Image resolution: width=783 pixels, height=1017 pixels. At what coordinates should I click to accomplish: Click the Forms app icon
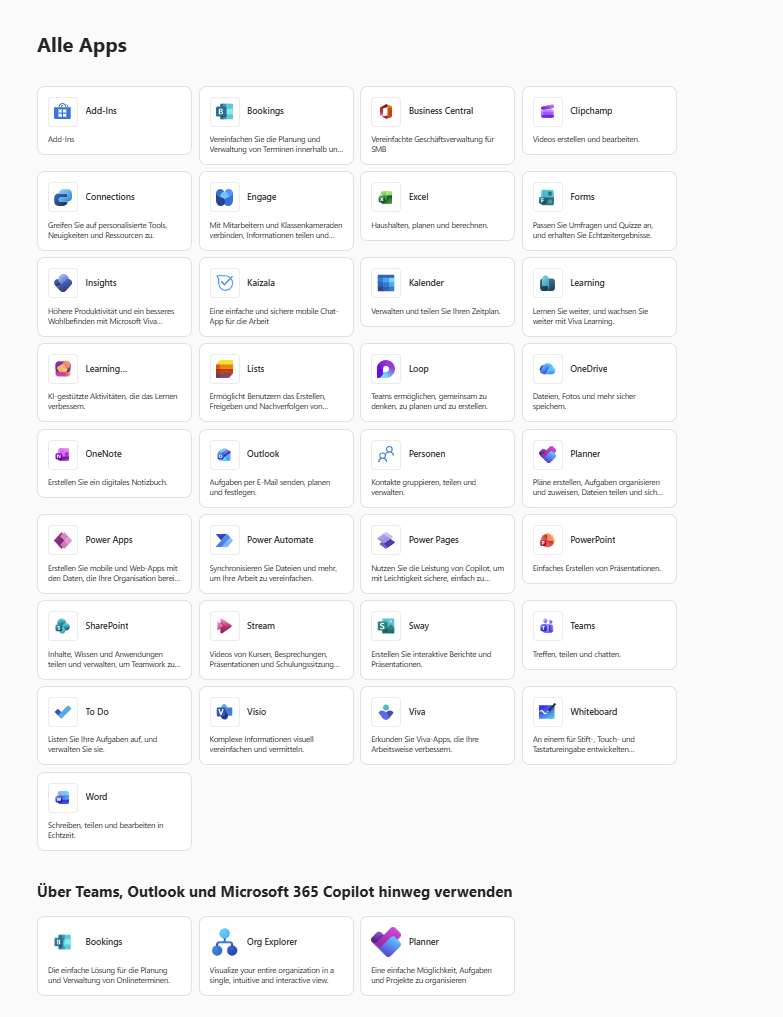coord(548,197)
